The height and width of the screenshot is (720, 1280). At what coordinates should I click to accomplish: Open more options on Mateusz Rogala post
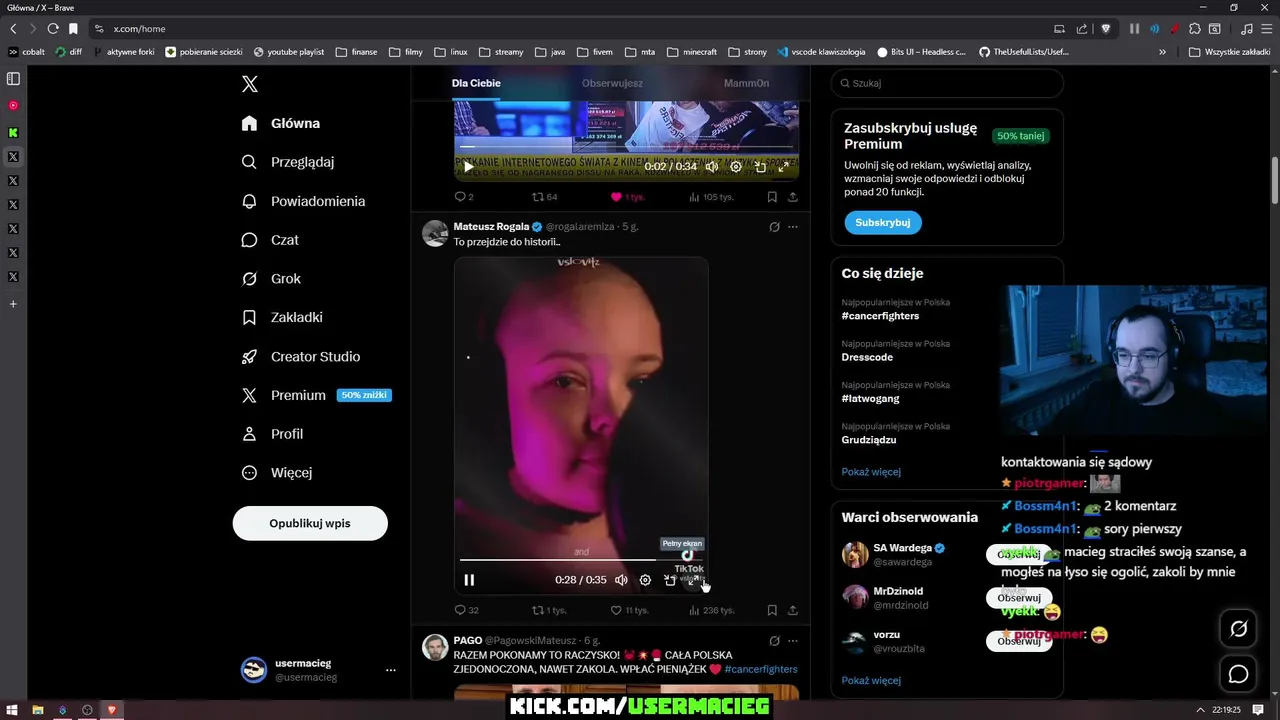(793, 227)
